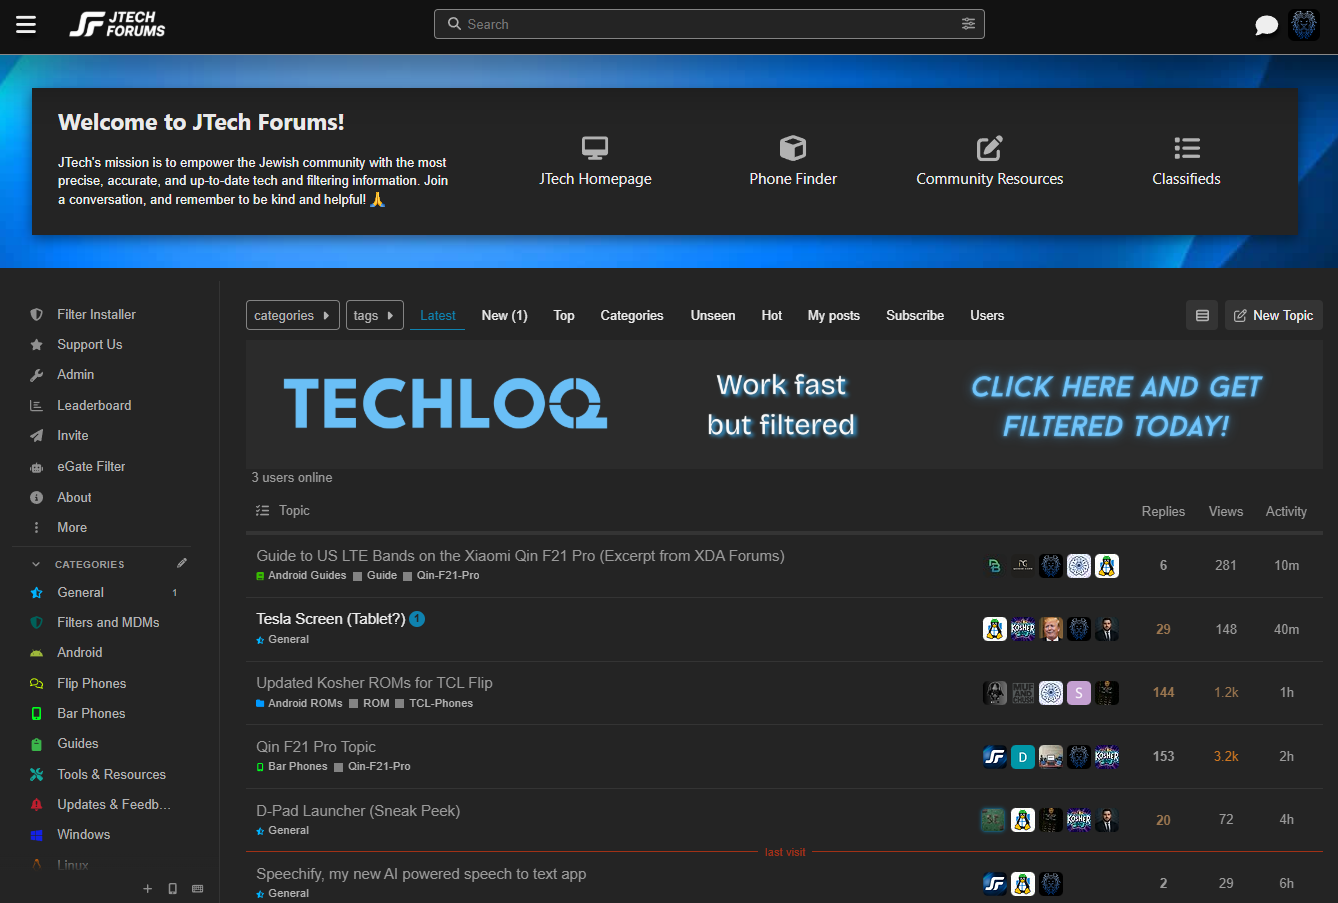
Task: Open search filter options inside the search bar
Action: click(967, 23)
